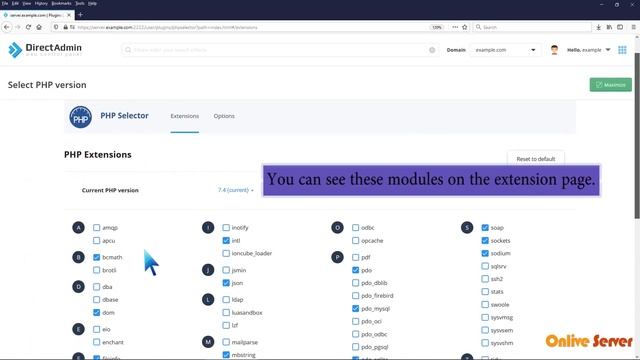
Task: Open the Domain example.com dropdown
Action: point(505,50)
